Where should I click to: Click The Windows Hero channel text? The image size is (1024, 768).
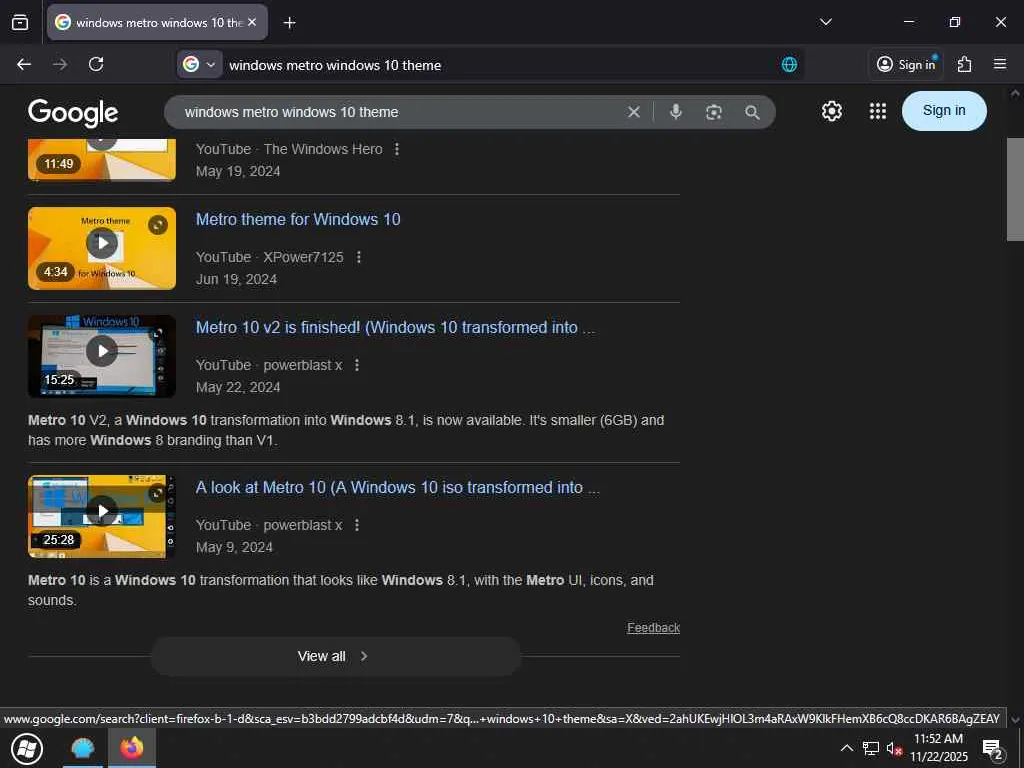click(x=323, y=150)
